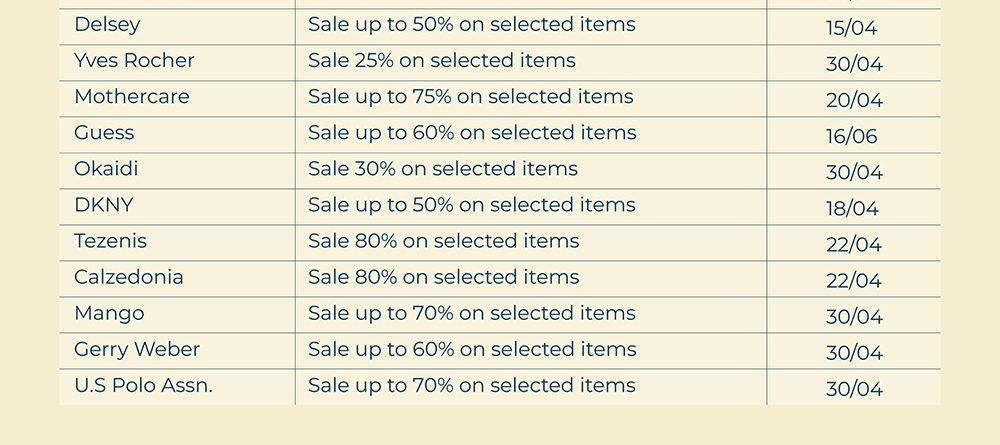Click the Mango brand name
This screenshot has width=1000, height=445.
coord(109,313)
